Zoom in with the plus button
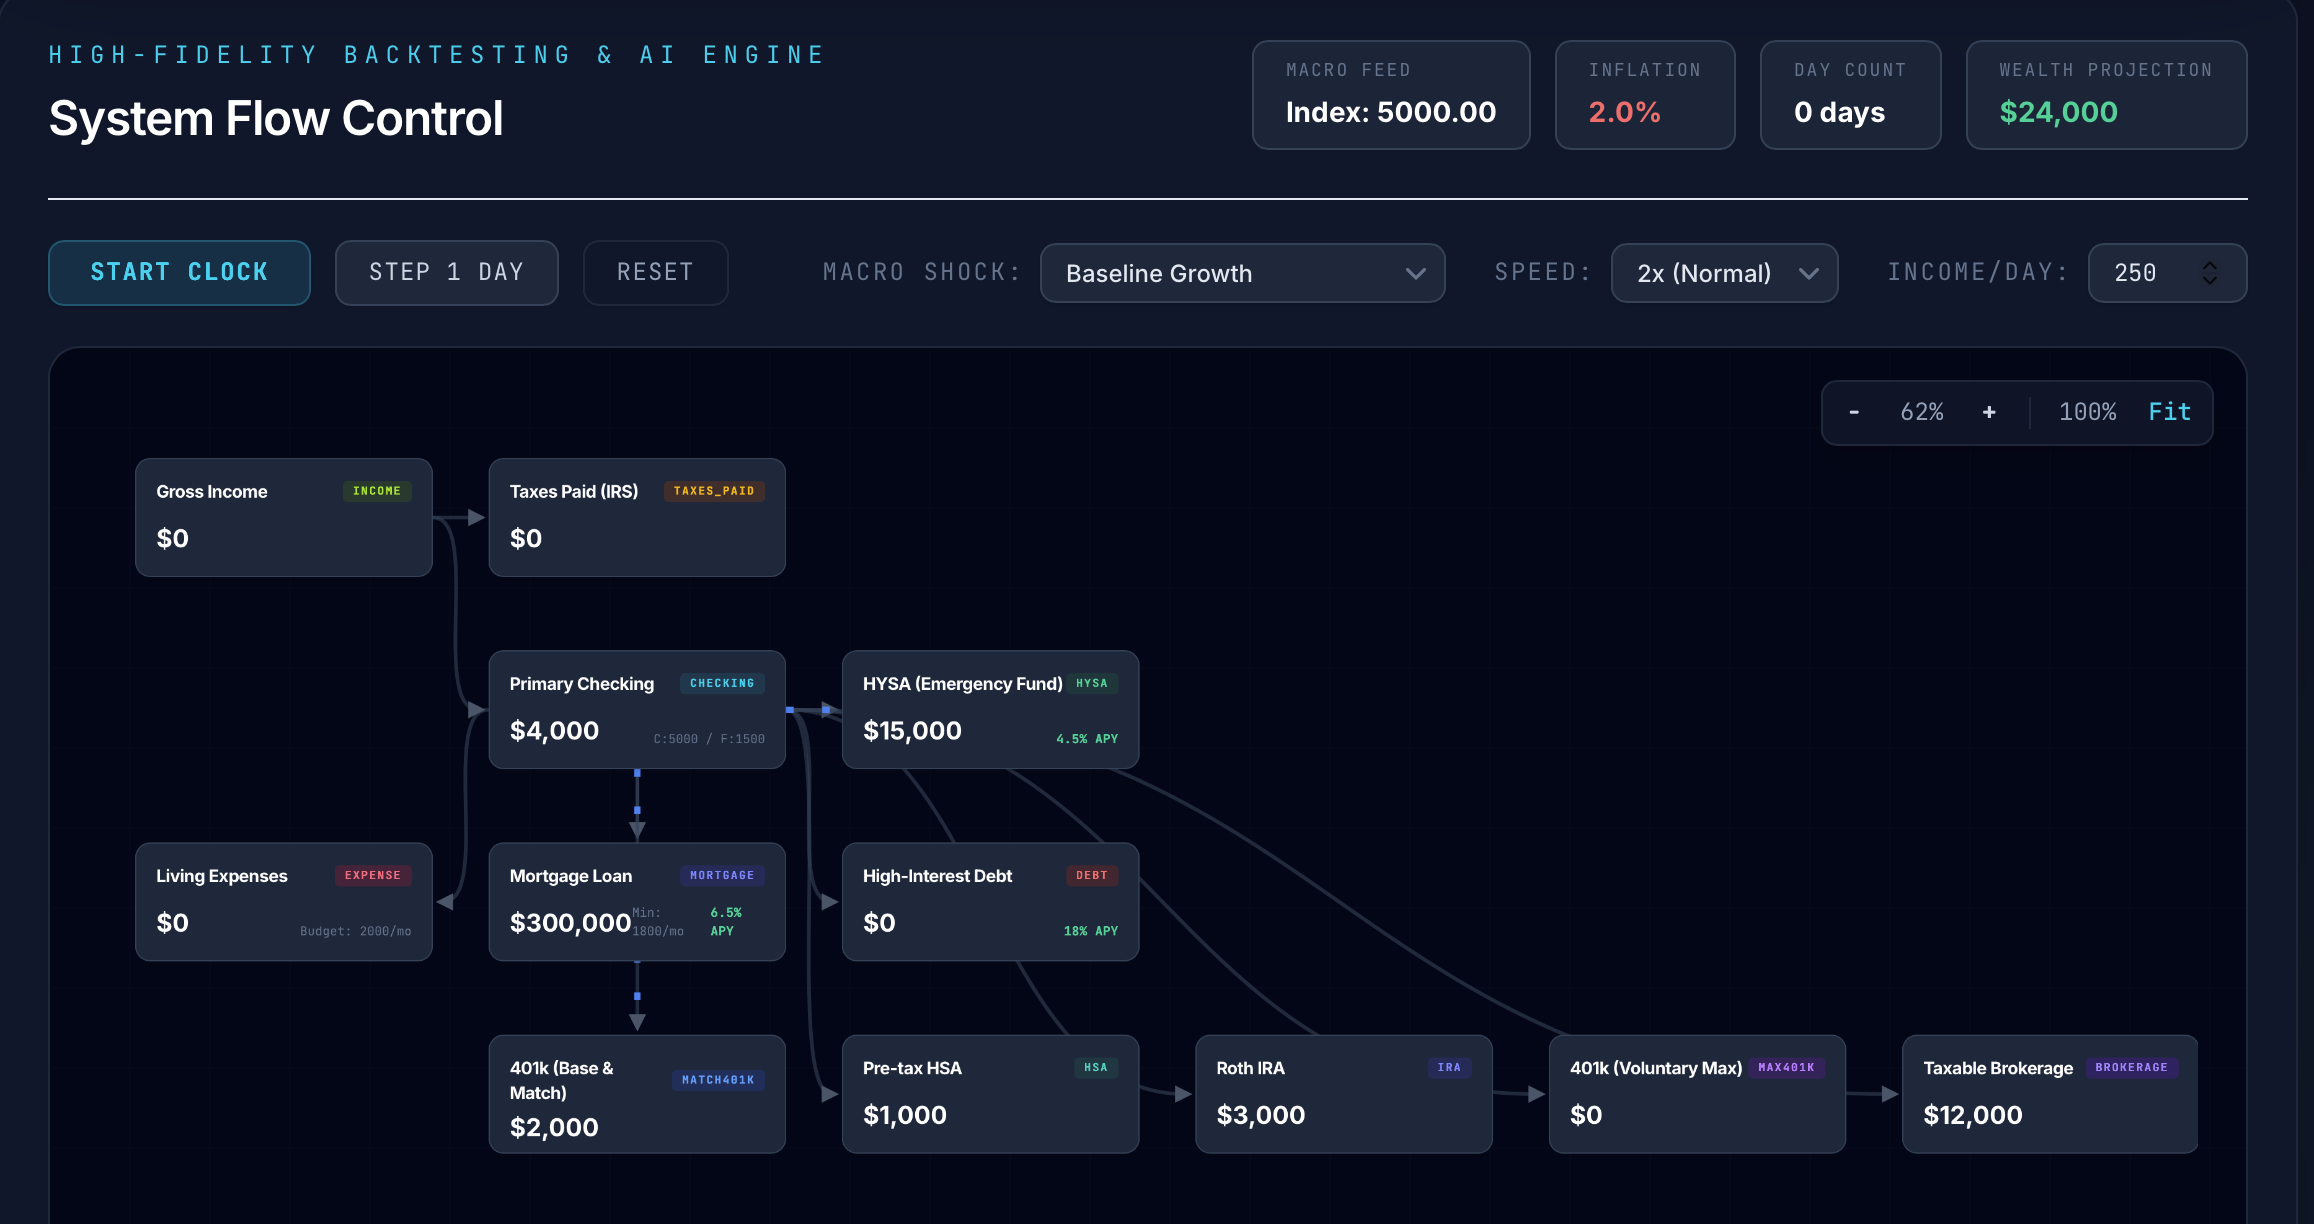 point(1989,412)
